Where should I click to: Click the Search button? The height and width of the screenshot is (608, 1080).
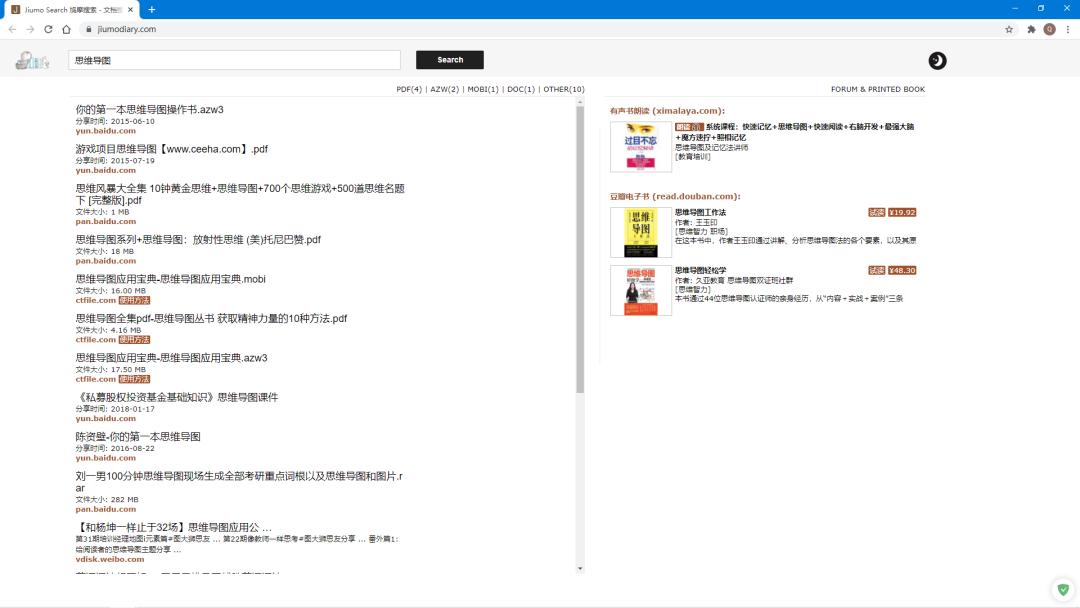coord(449,60)
